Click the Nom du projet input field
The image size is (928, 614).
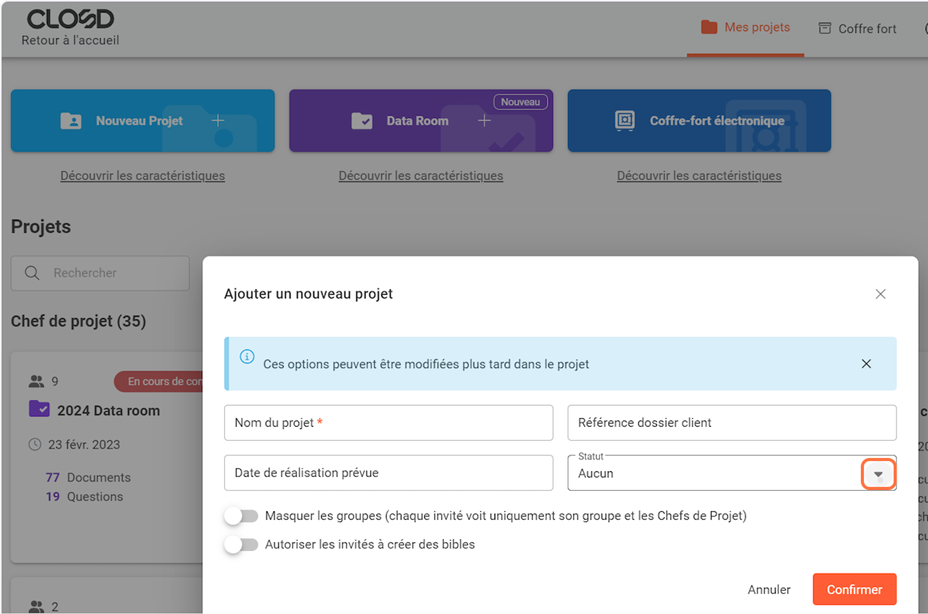pos(388,423)
